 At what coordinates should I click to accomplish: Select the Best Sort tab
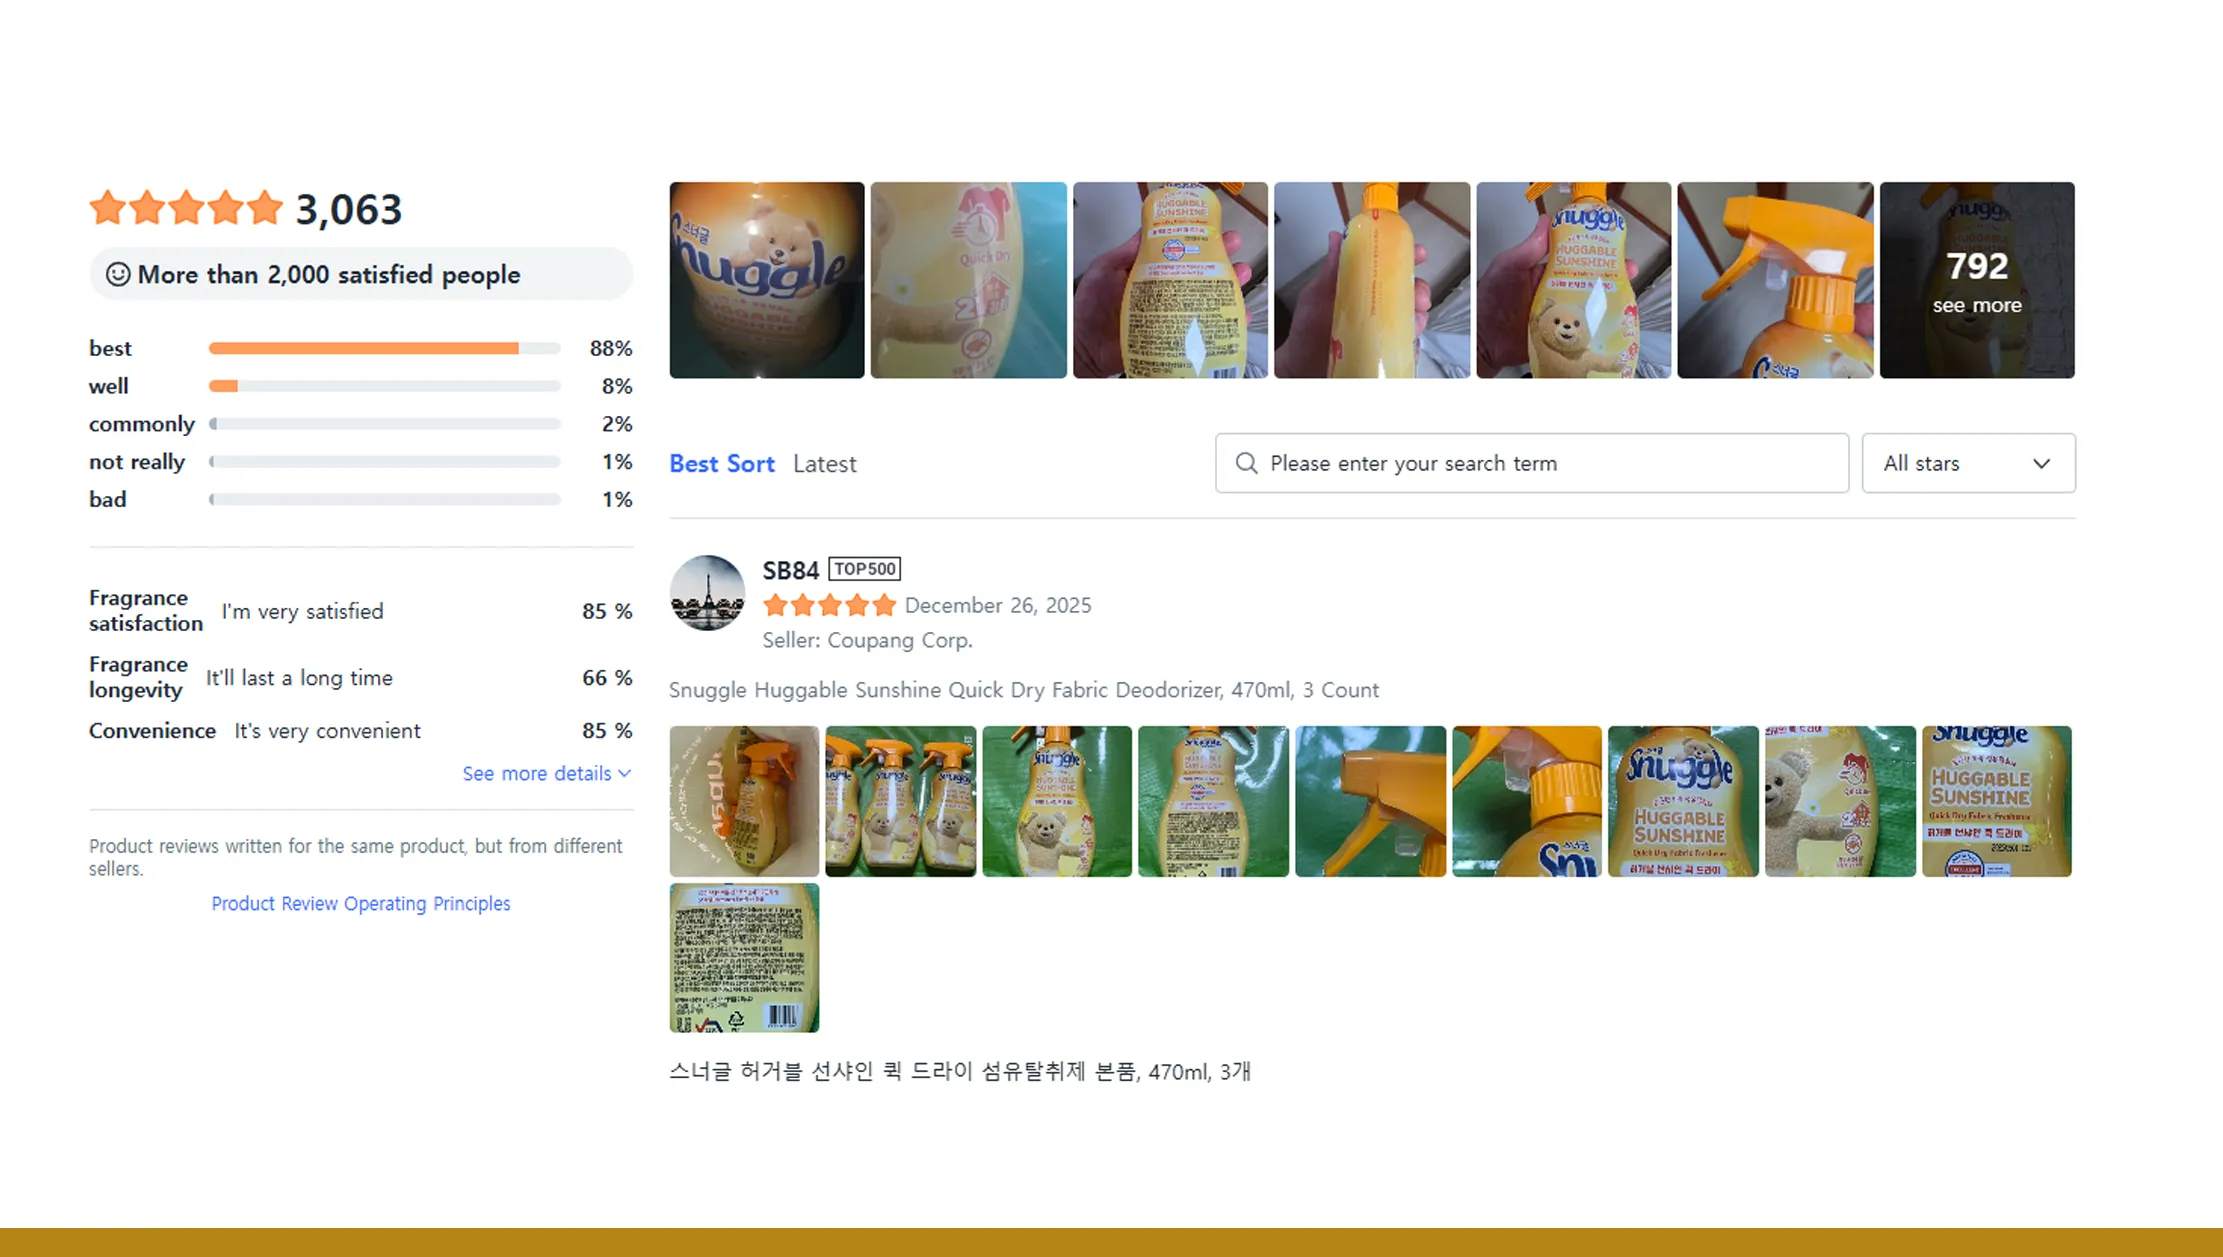pyautogui.click(x=722, y=464)
